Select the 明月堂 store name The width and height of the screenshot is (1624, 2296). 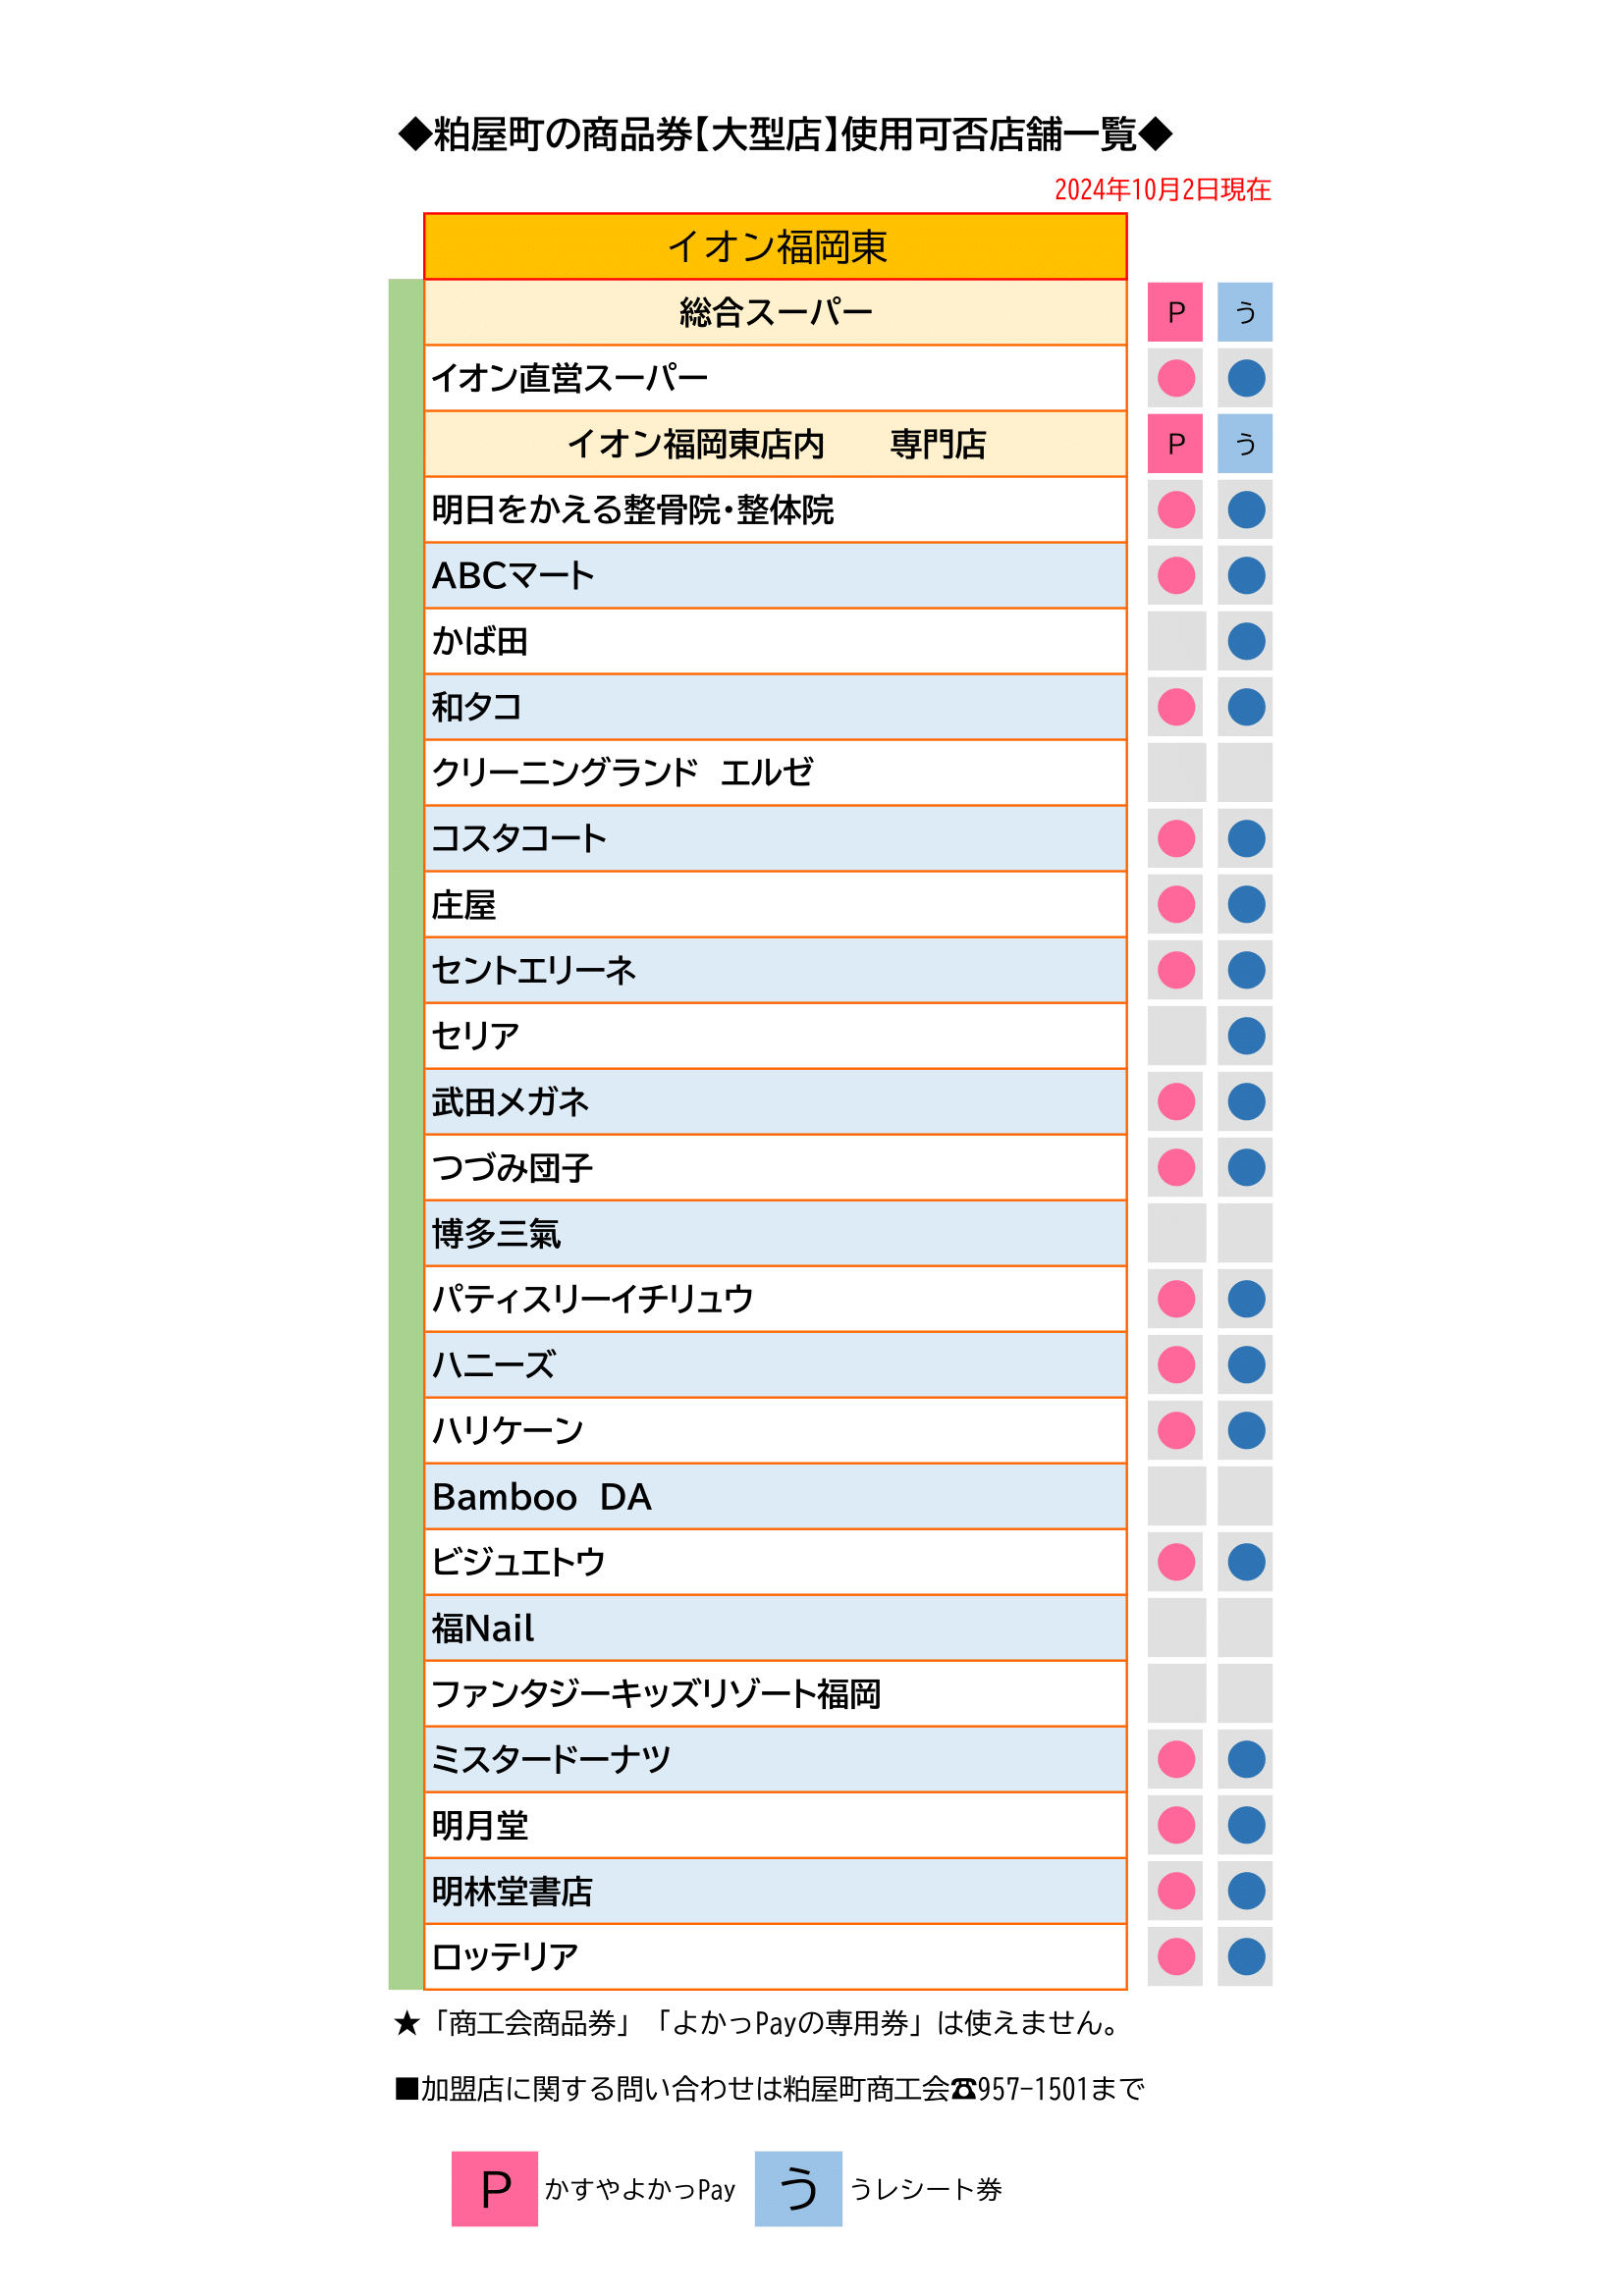[x=480, y=1826]
